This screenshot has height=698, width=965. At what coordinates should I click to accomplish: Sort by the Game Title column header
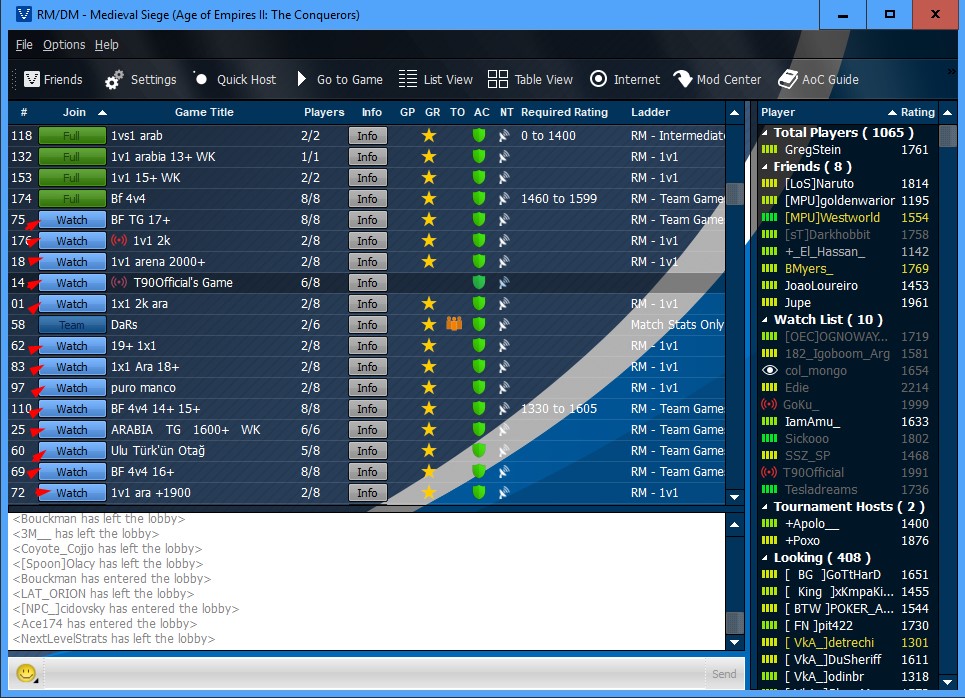[x=204, y=112]
